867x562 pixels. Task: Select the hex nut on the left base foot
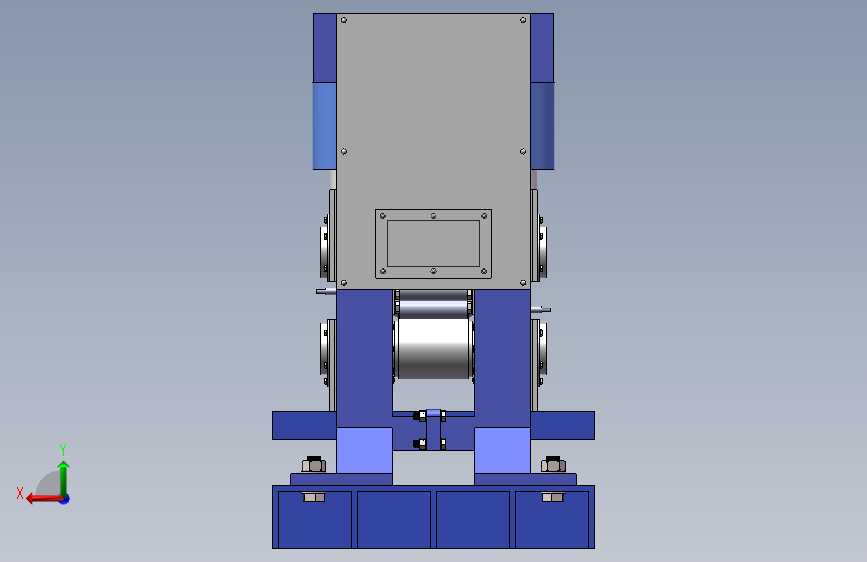[x=314, y=465]
